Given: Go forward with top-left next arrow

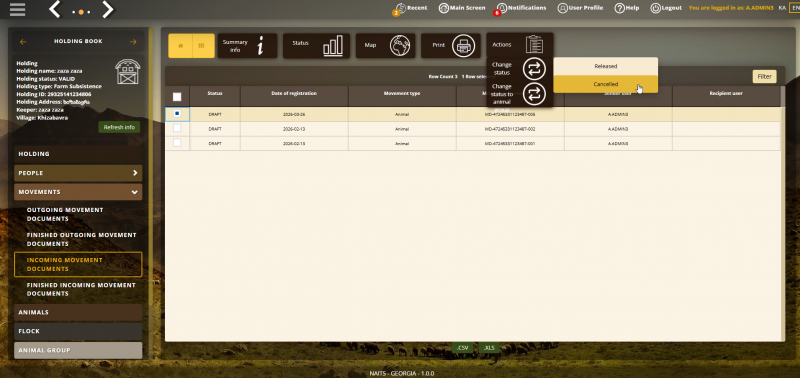Looking at the screenshot, I should tap(108, 9).
